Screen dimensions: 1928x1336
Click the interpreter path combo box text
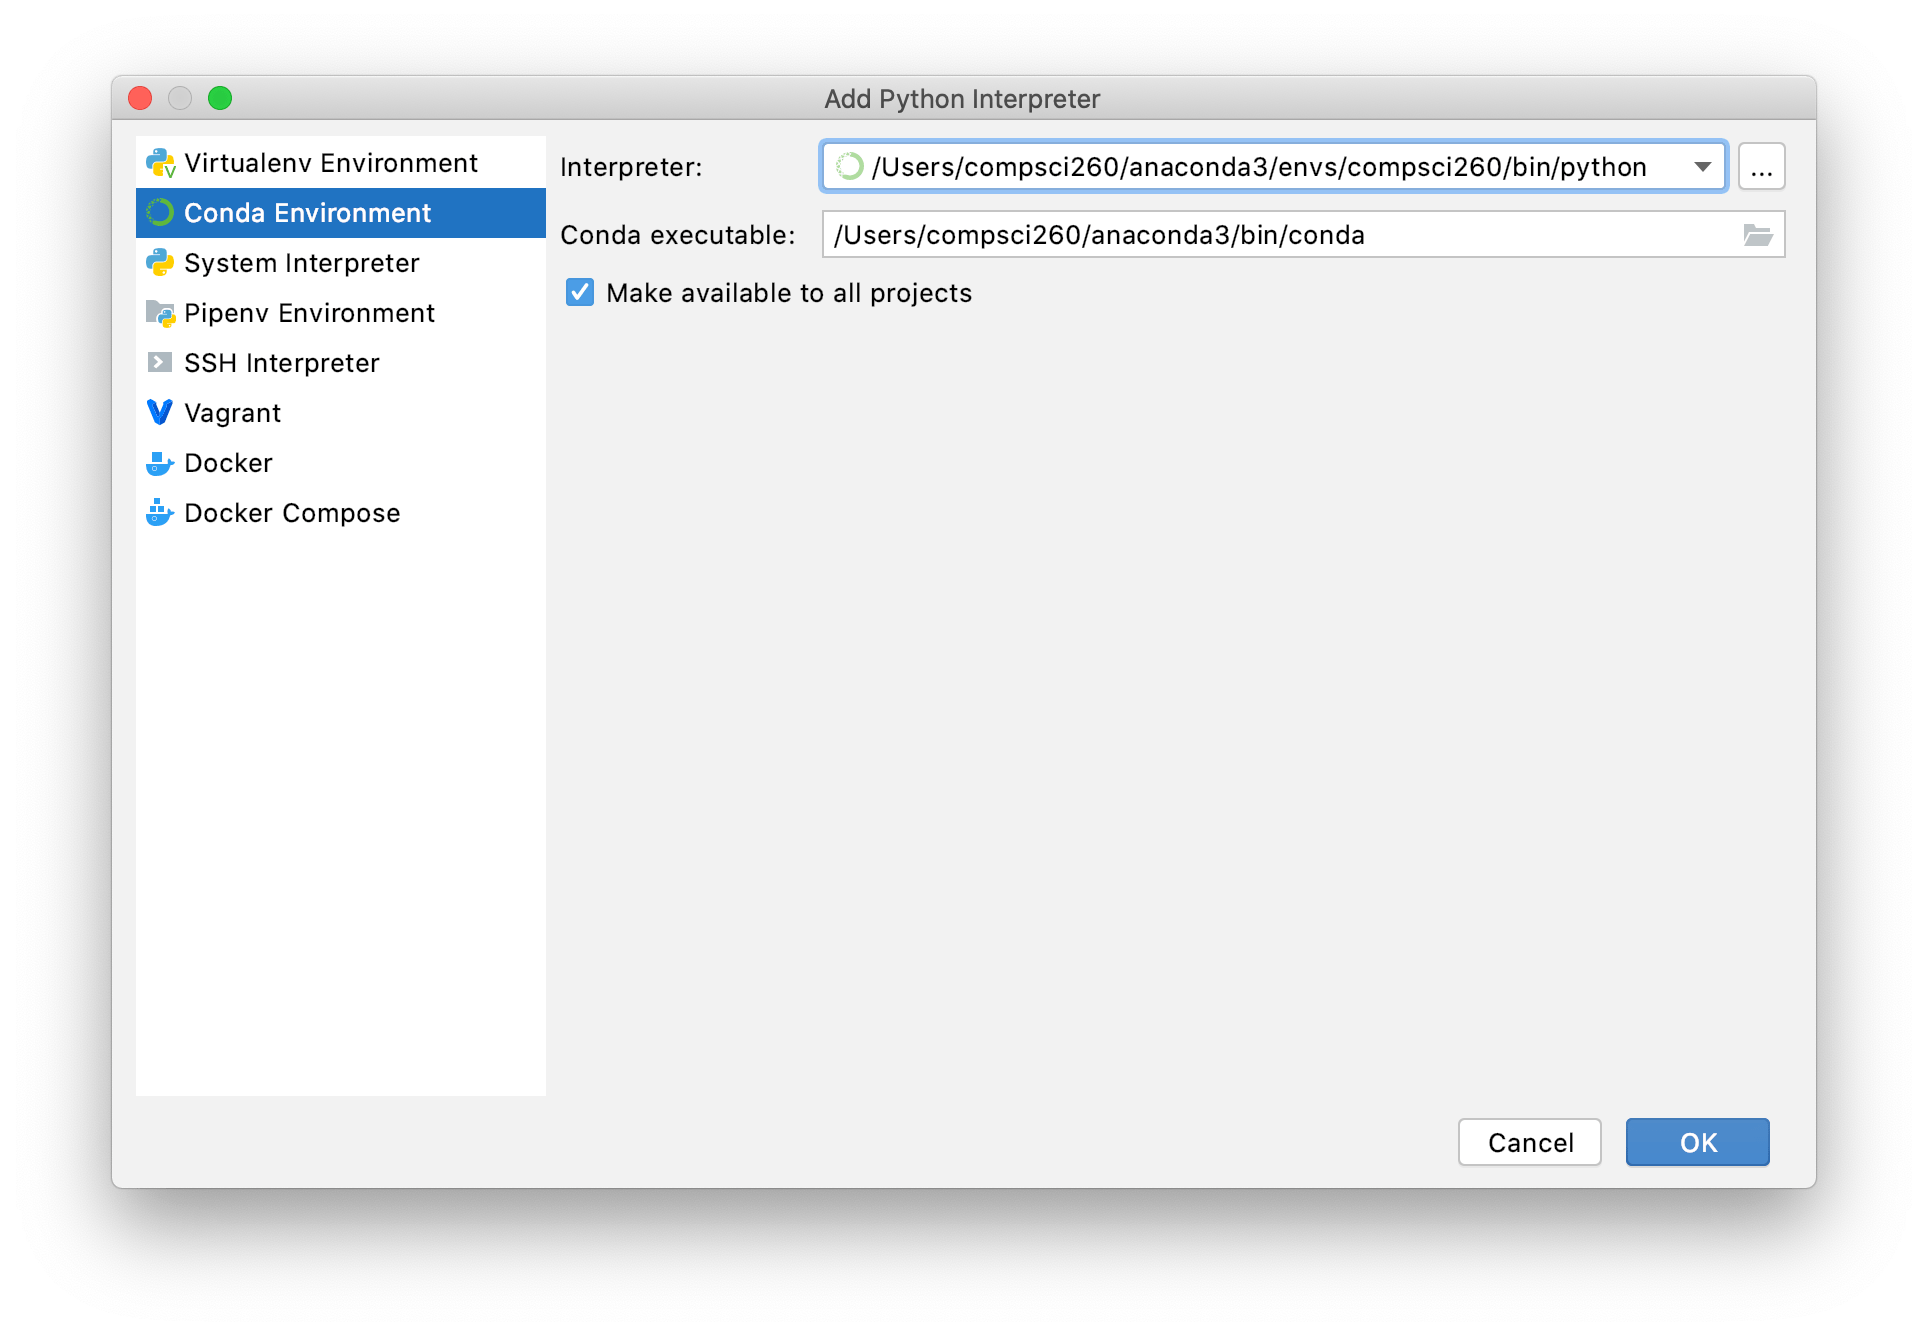(1258, 167)
